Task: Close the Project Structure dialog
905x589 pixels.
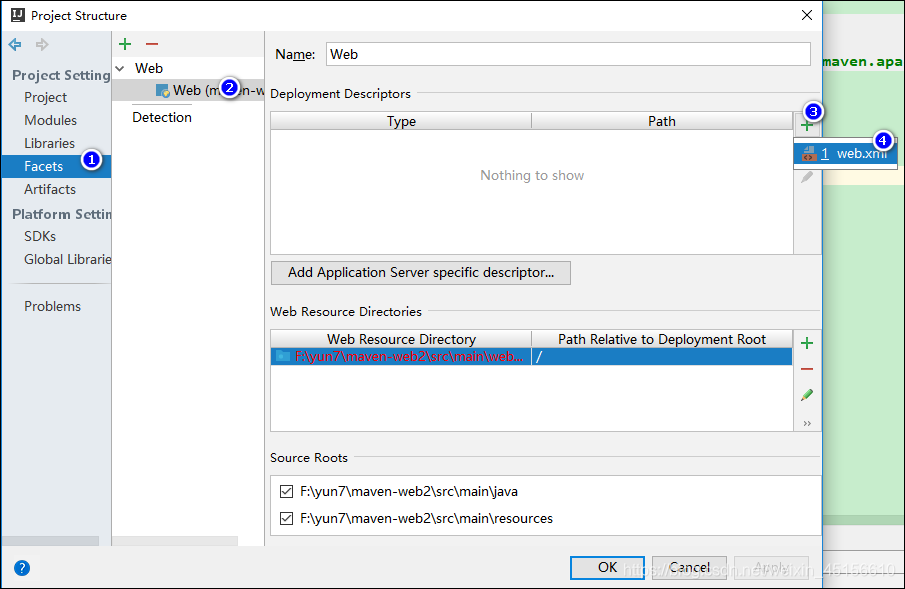Action: [x=807, y=15]
